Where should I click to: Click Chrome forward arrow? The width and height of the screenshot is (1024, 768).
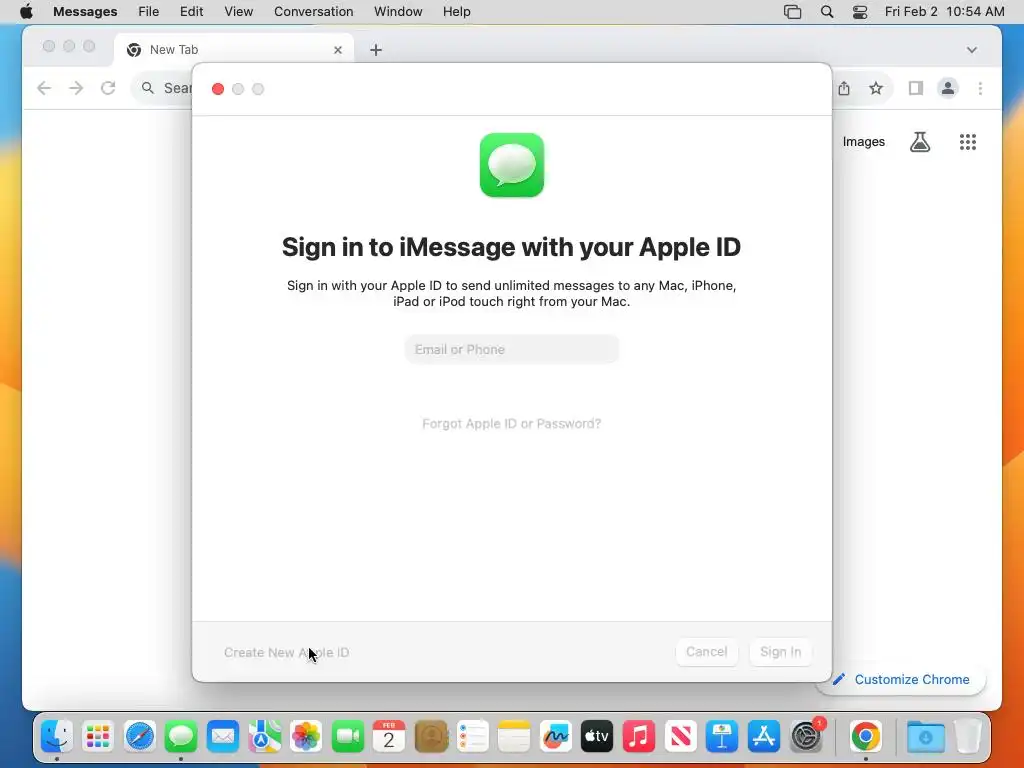tap(76, 88)
